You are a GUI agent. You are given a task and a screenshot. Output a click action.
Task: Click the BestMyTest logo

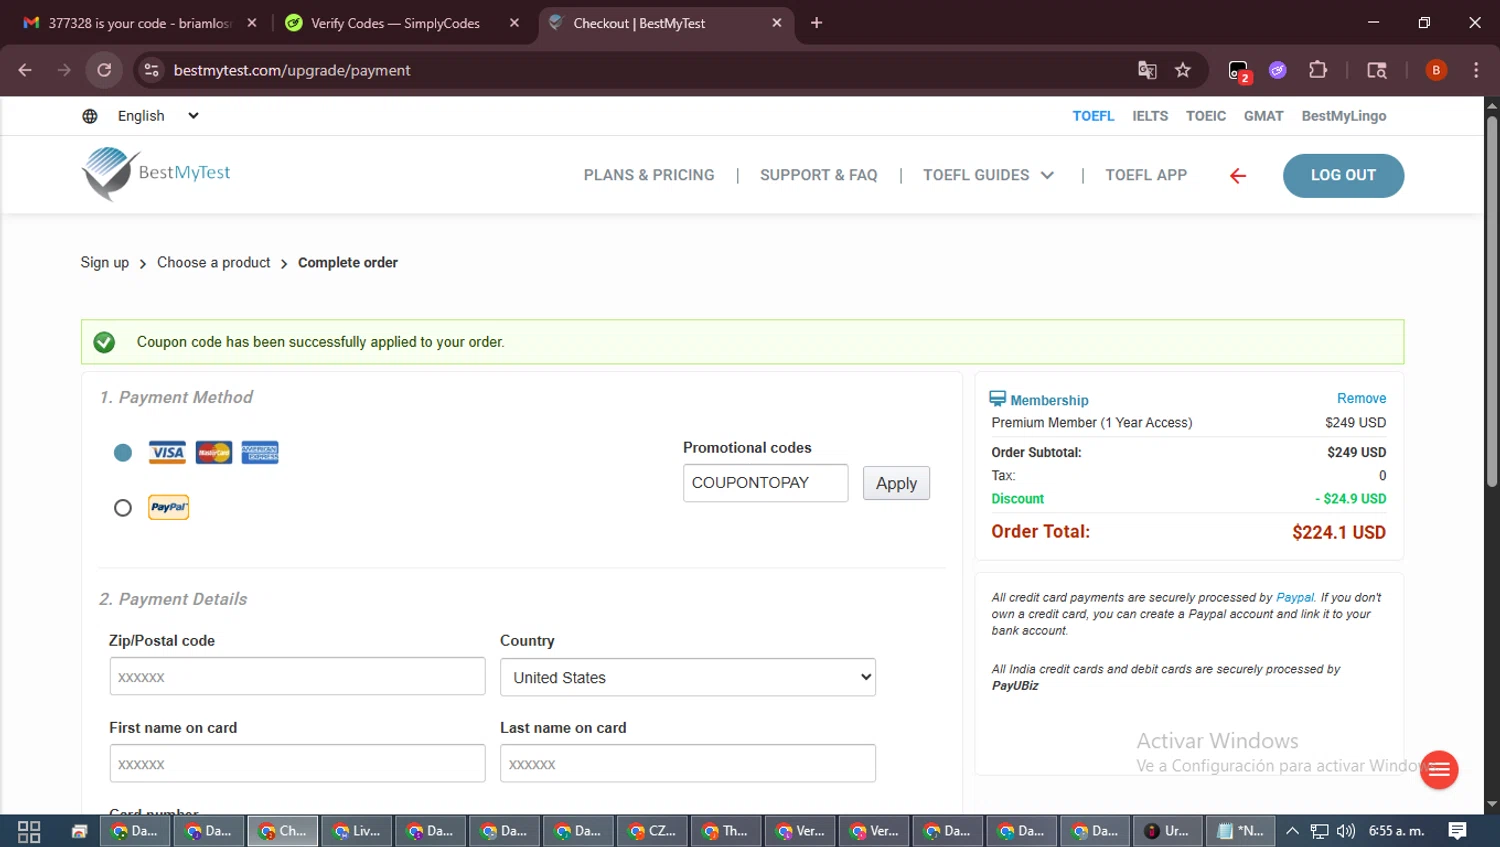156,174
